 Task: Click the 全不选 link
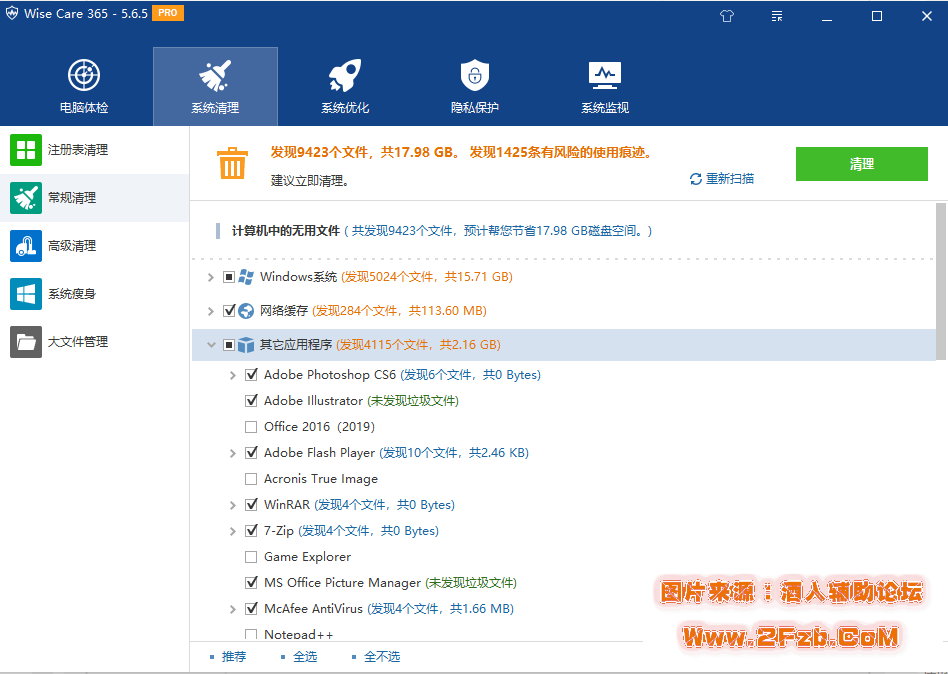[x=382, y=656]
